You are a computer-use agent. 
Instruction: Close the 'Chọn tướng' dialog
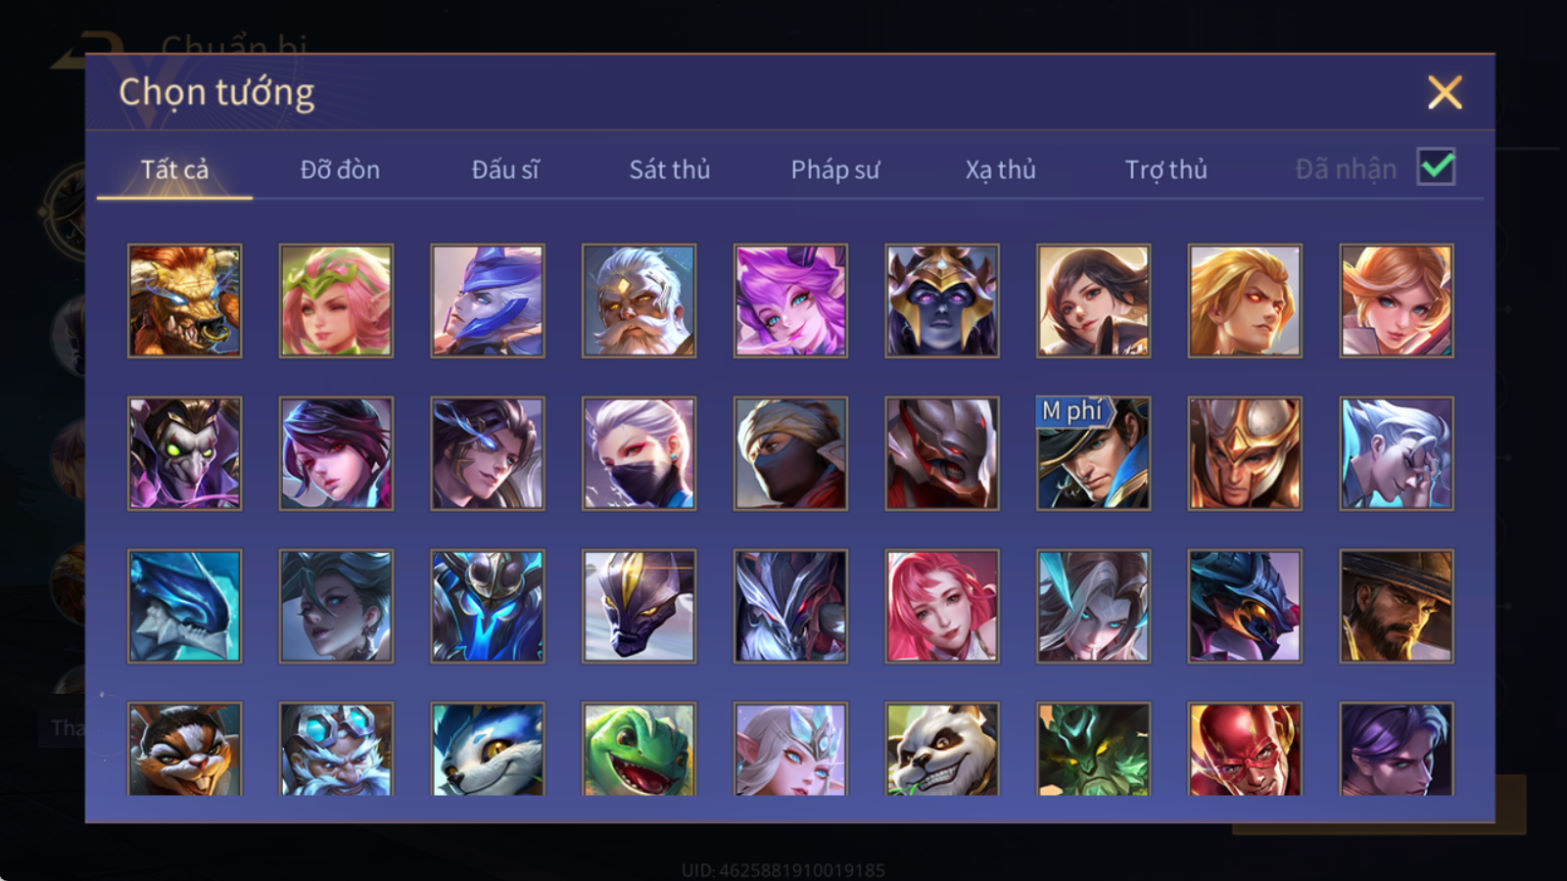coord(1444,92)
